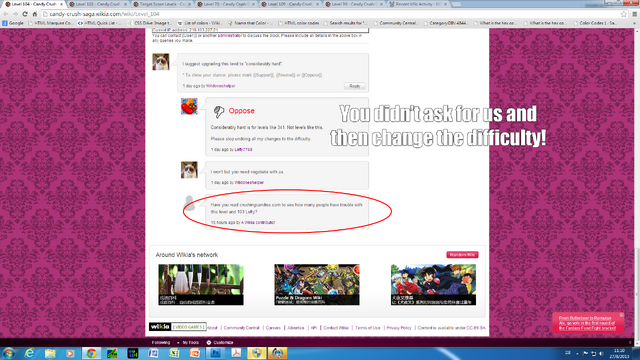Screen dimensions: 640x360
Task: Open the Color Codes bookmark
Action: tap(596, 23)
